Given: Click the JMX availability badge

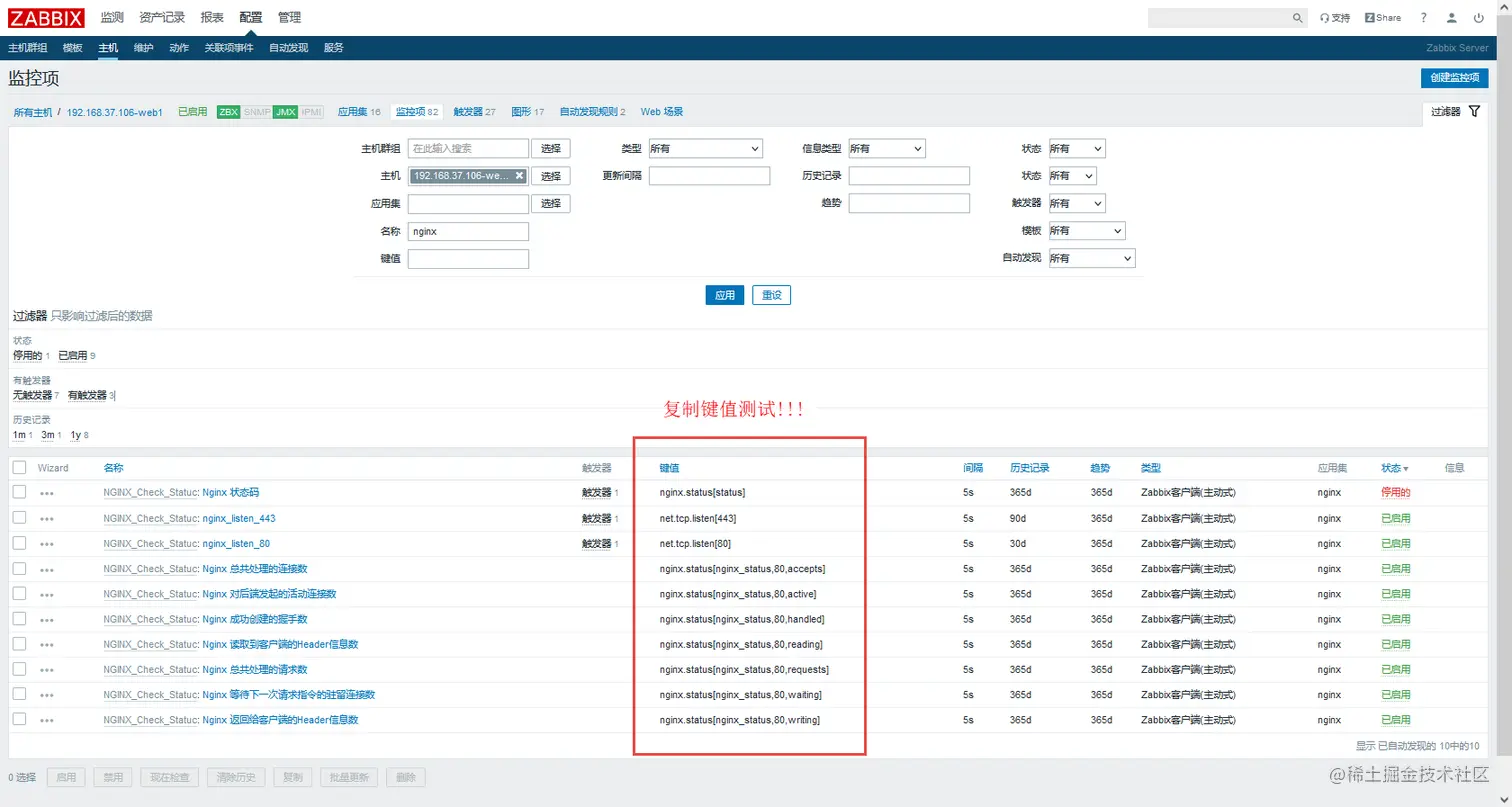Looking at the screenshot, I should (x=285, y=112).
